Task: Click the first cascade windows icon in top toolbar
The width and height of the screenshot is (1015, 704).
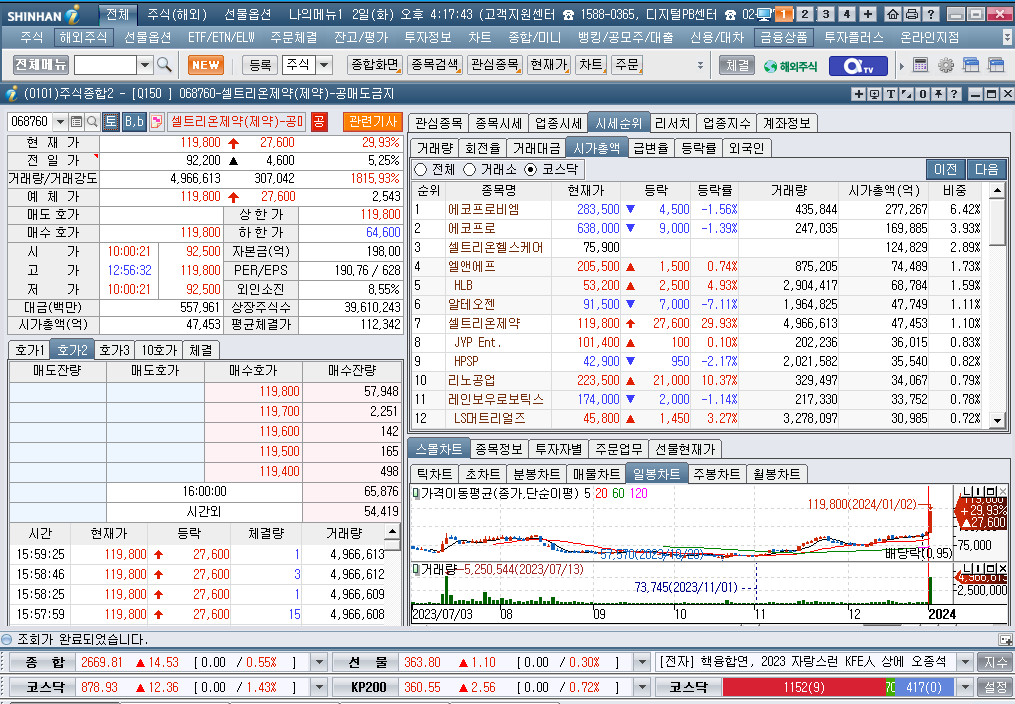Action: click(971, 65)
